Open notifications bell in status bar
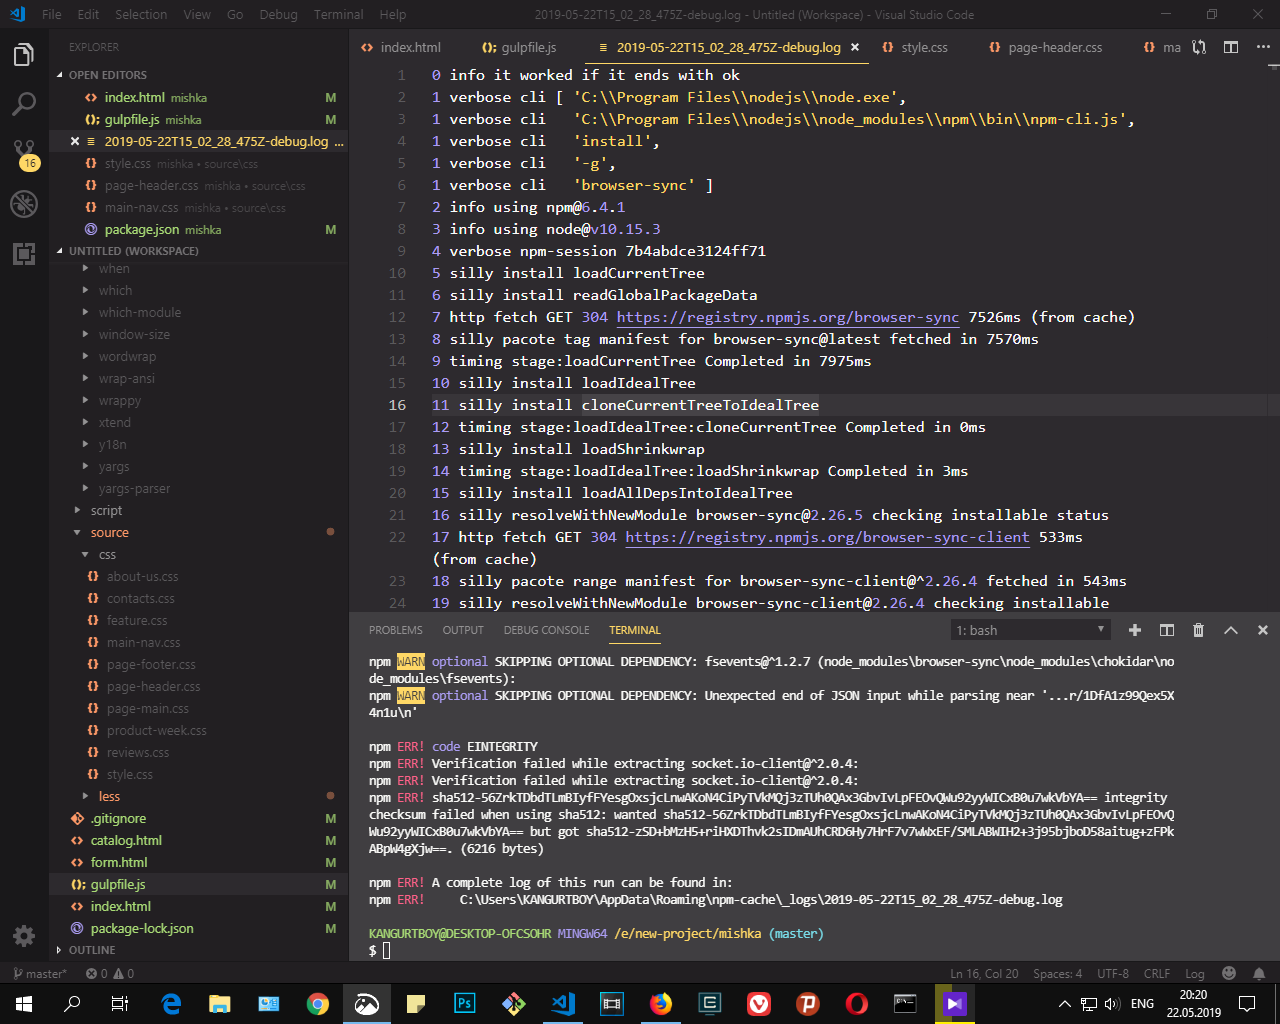1280x1024 pixels. [x=1259, y=973]
